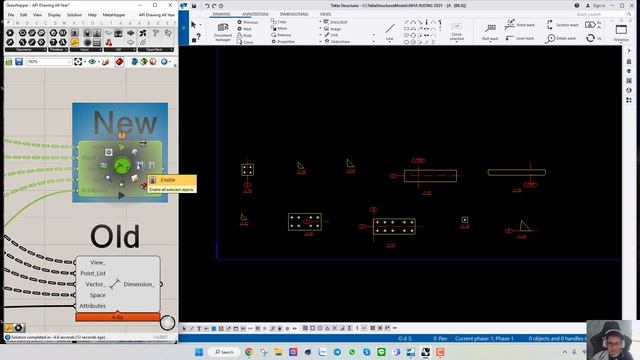The height and width of the screenshot is (360, 640).
Task: Click the zoom extents icon on Grasshopper canvas toolbar
Action: tap(78, 62)
